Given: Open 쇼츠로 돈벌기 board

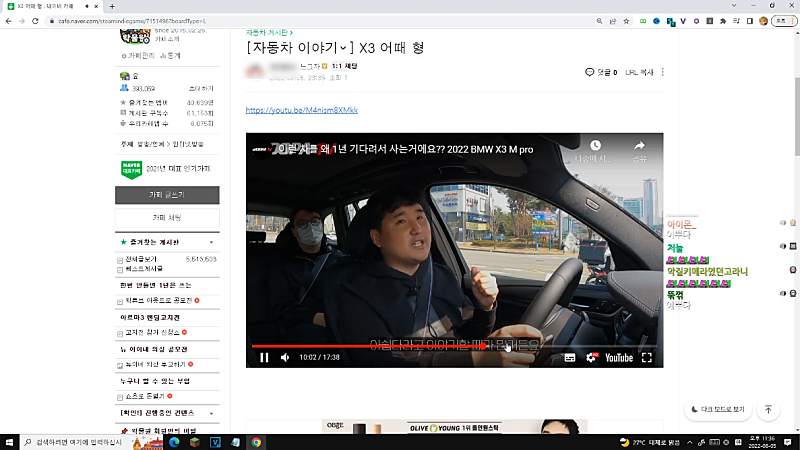Looking at the screenshot, I should pos(145,396).
